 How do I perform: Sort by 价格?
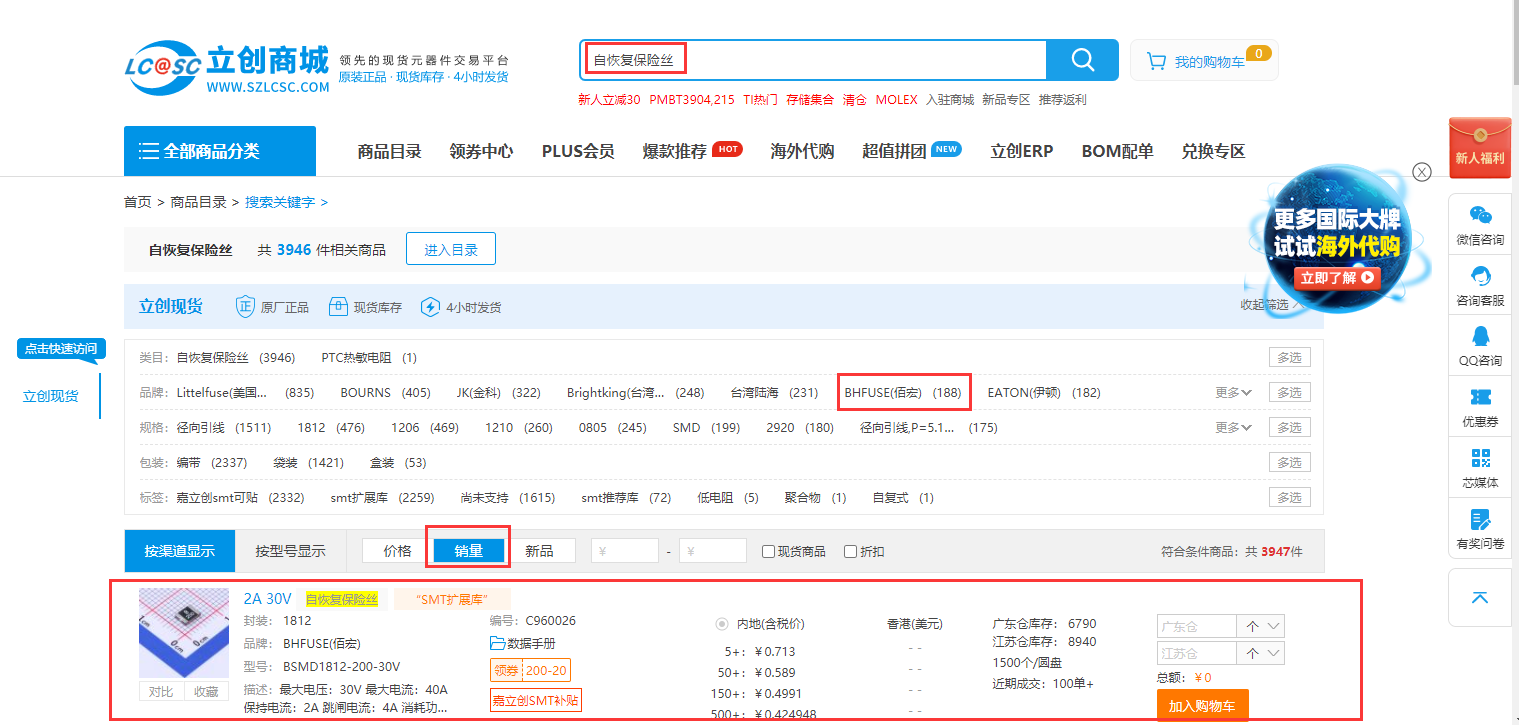397,551
